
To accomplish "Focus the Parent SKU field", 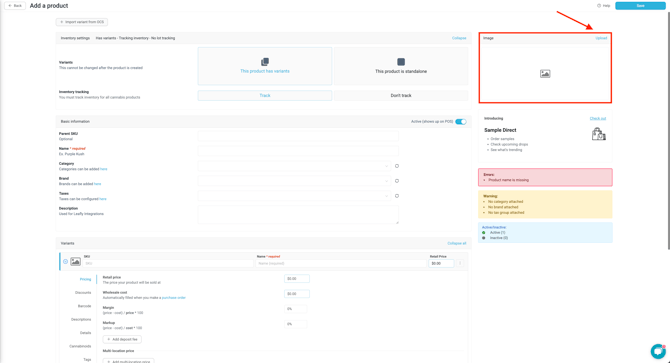I will point(298,136).
